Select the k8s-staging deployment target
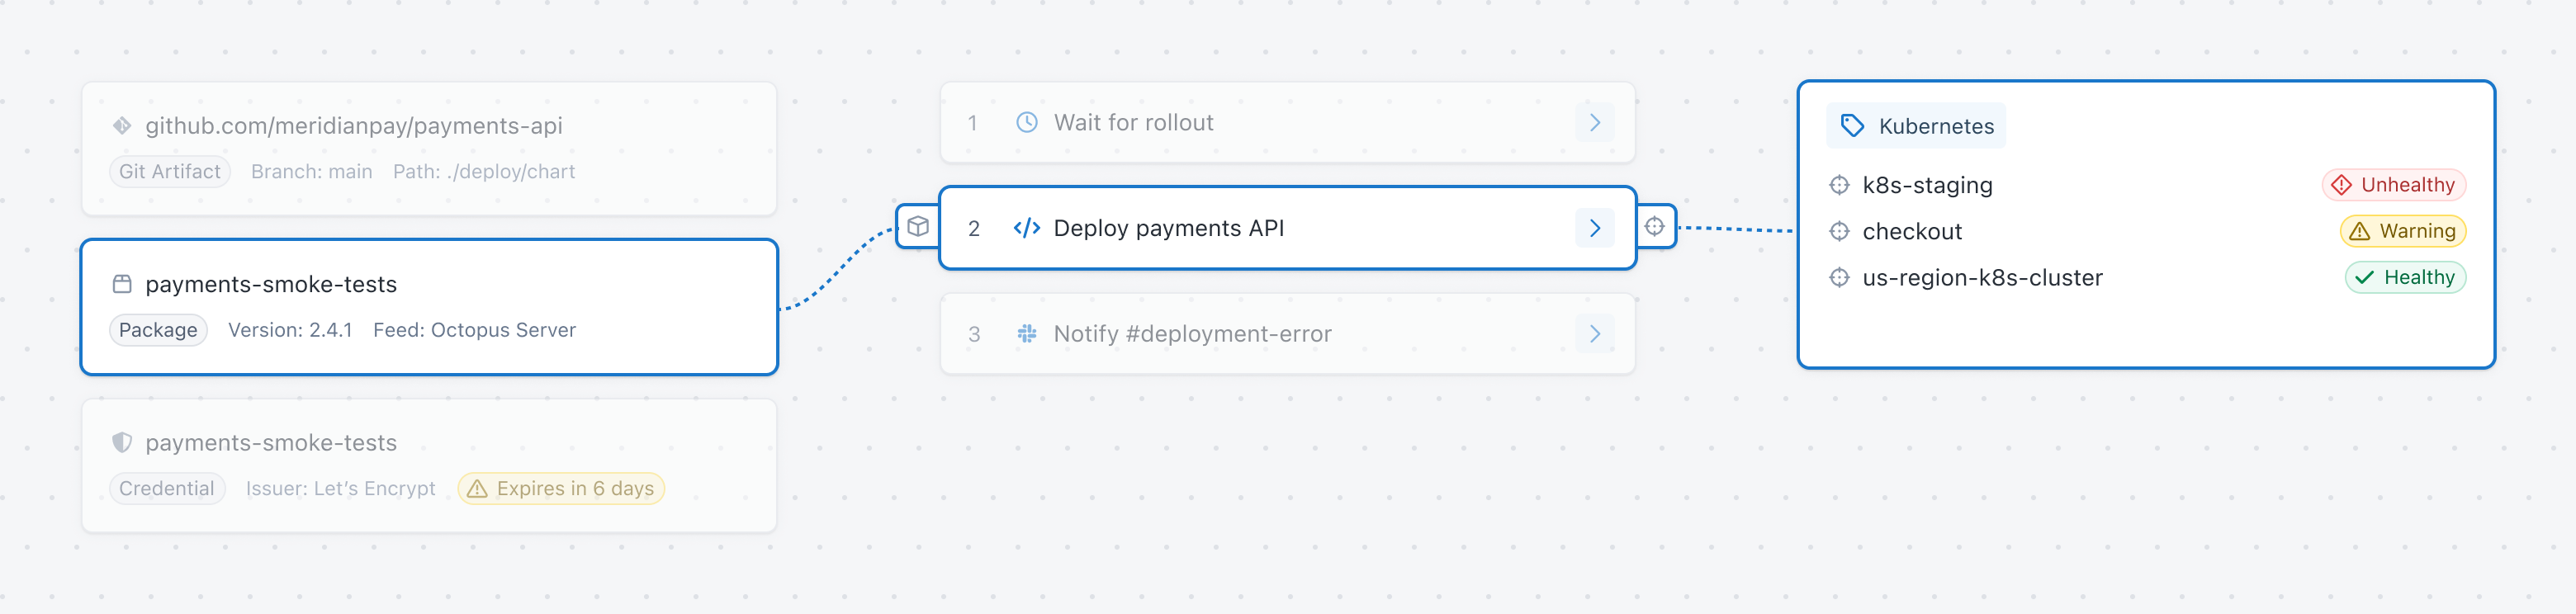This screenshot has width=2576, height=614. coord(1927,185)
